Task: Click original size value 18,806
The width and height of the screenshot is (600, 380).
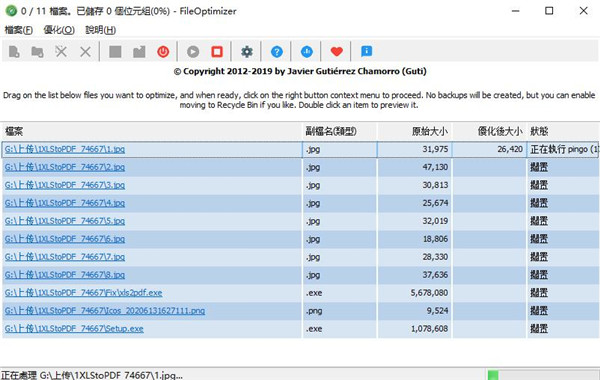Action: pyautogui.click(x=435, y=239)
